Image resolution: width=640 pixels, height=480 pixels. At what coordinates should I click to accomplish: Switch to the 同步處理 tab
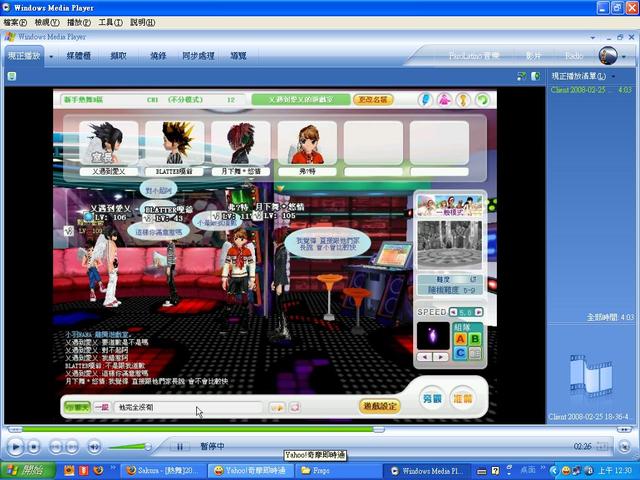click(198, 56)
